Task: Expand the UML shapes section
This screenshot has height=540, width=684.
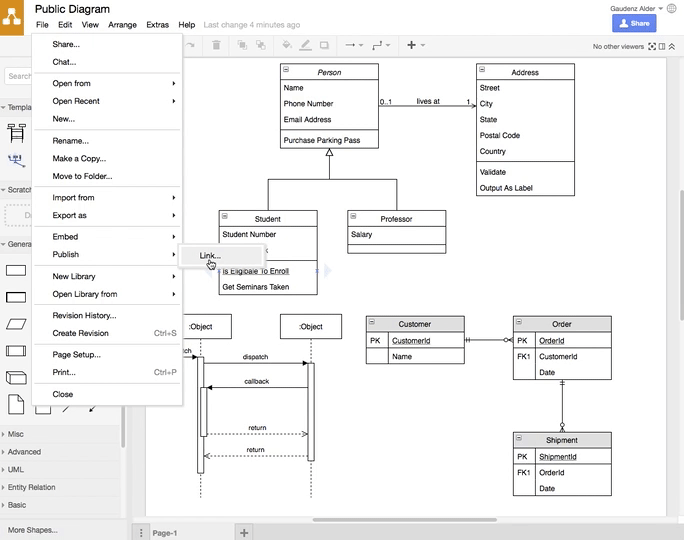Action: tap(16, 469)
